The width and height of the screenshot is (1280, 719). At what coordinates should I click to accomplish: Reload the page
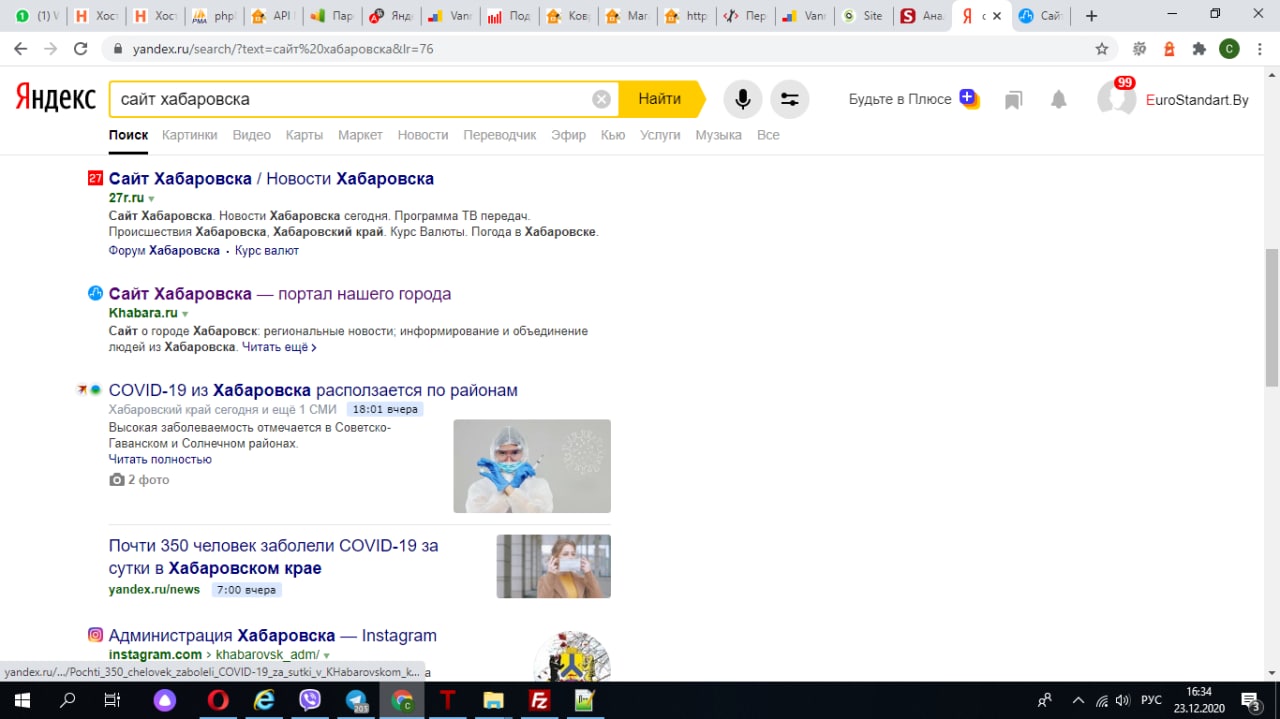(80, 48)
